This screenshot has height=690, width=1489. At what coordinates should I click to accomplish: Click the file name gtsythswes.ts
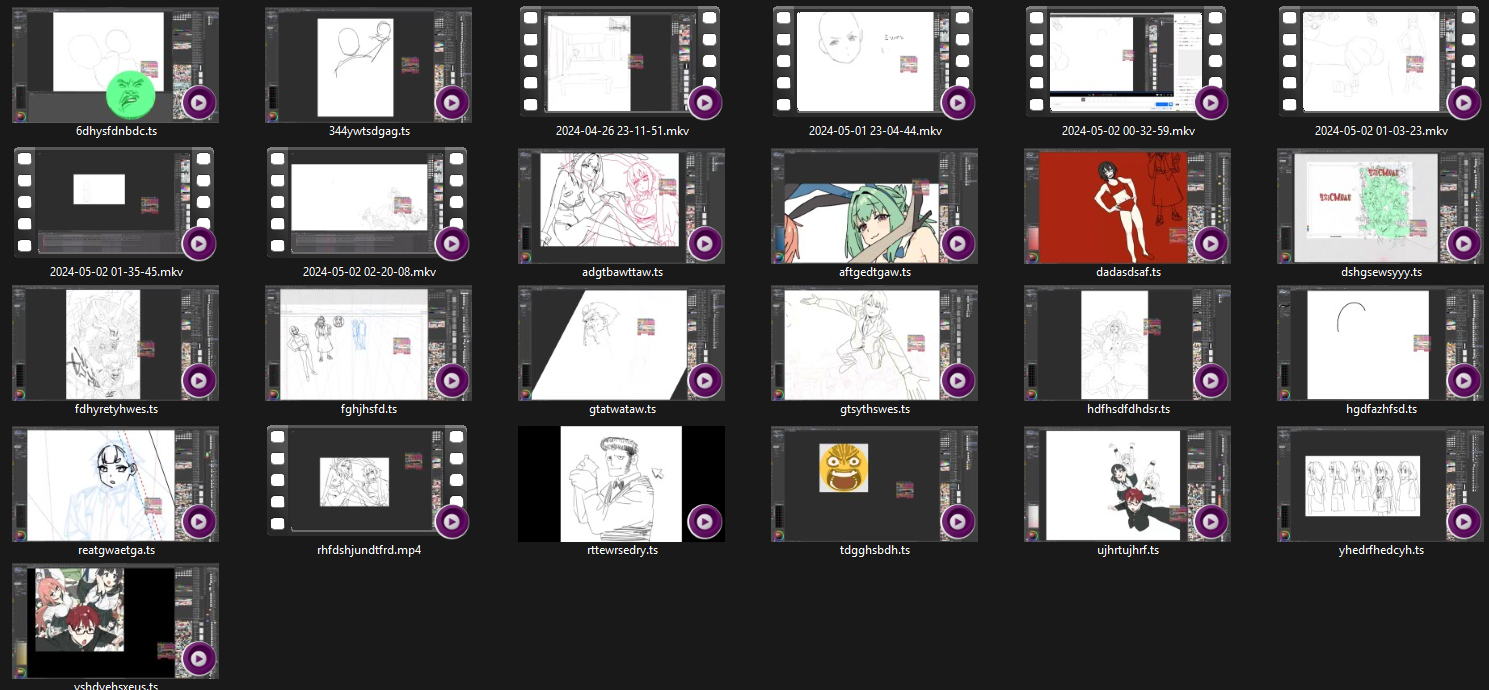point(875,409)
